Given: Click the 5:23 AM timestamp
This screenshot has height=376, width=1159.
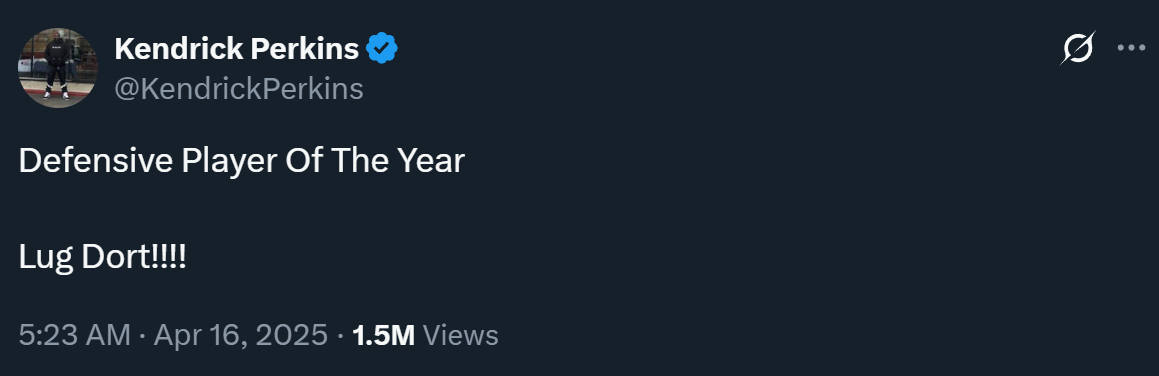Looking at the screenshot, I should click(75, 335).
